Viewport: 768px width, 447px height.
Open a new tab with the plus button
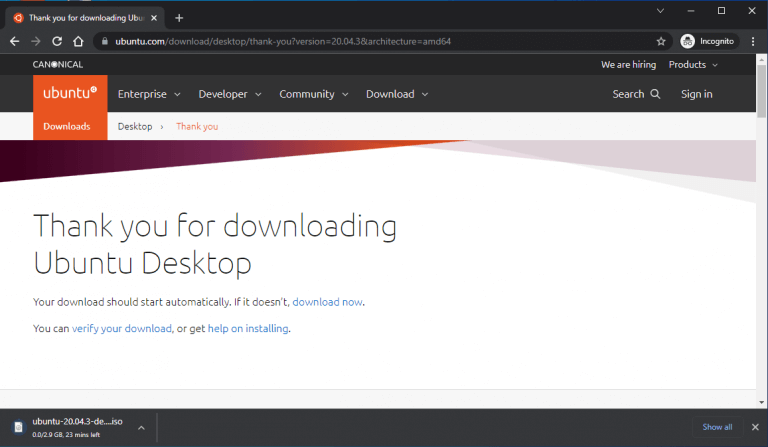pos(179,18)
